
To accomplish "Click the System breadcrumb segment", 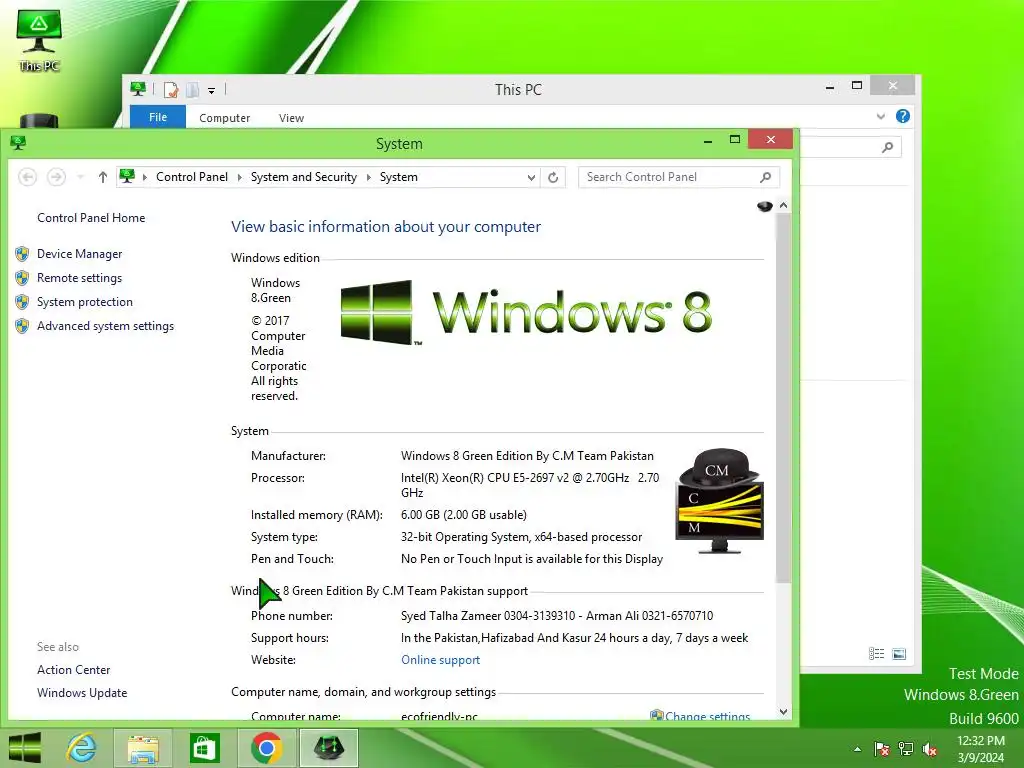I will pyautogui.click(x=398, y=177).
